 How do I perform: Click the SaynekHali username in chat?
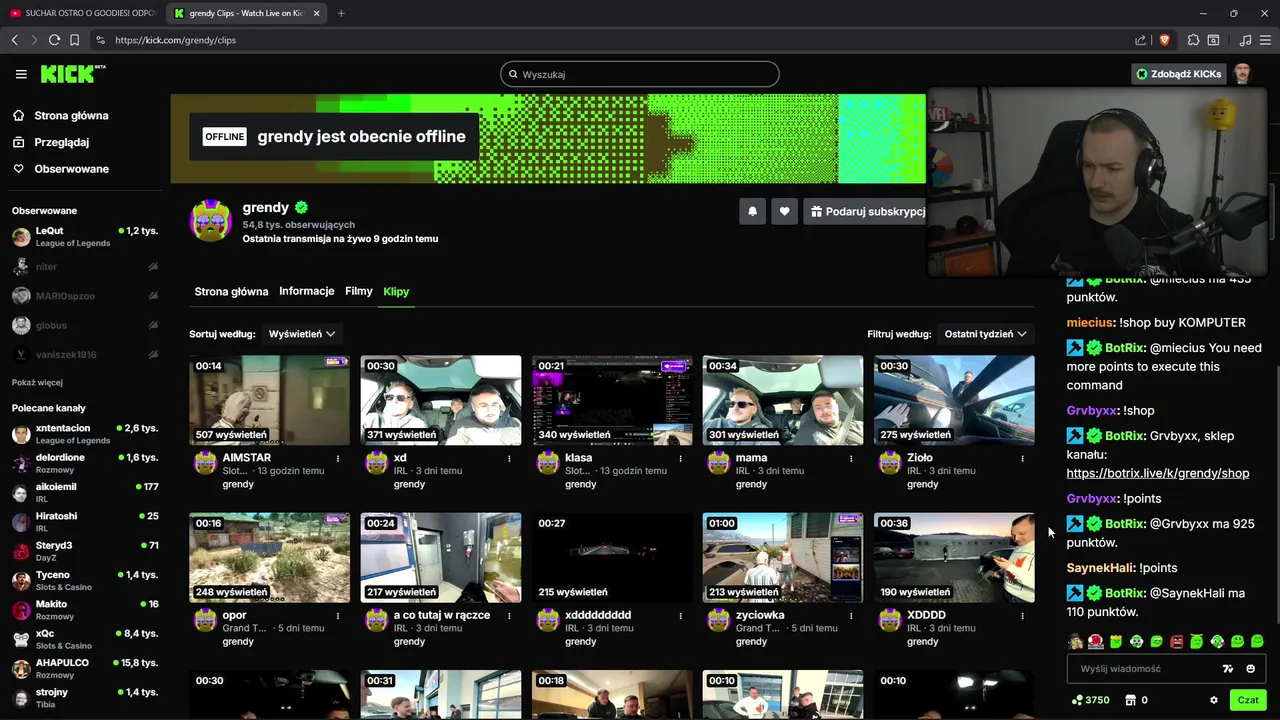(1100, 568)
